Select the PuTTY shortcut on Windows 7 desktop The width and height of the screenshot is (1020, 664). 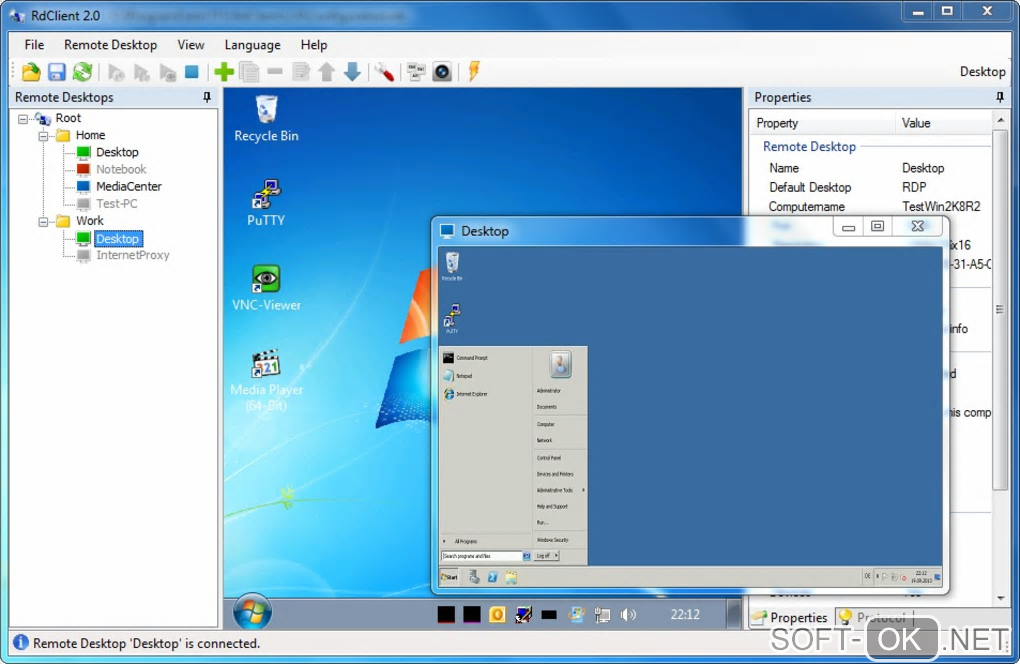tap(266, 203)
